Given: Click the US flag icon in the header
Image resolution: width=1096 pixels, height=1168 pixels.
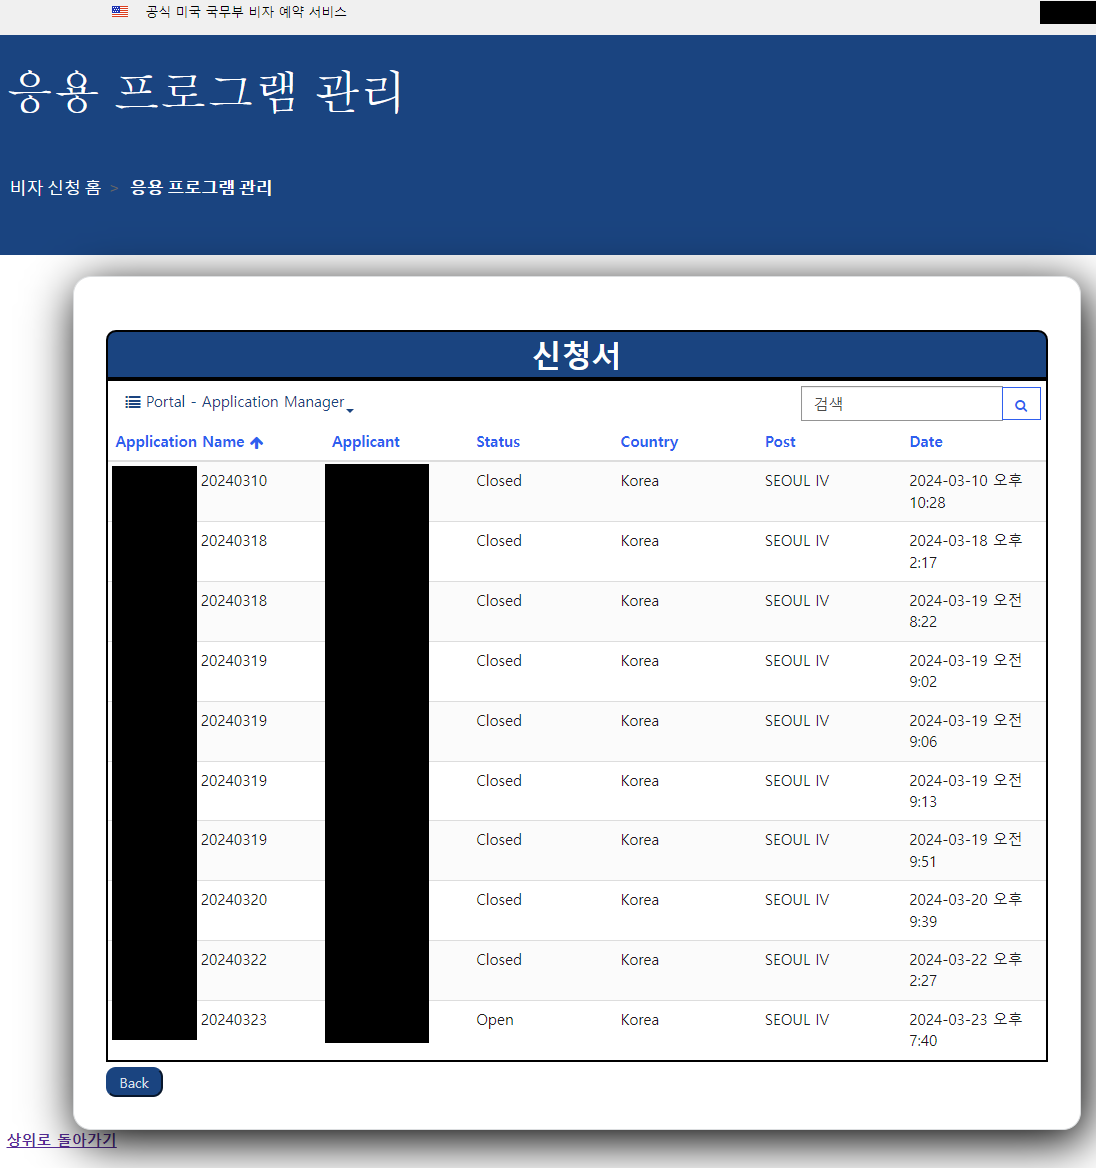Looking at the screenshot, I should pos(119,12).
